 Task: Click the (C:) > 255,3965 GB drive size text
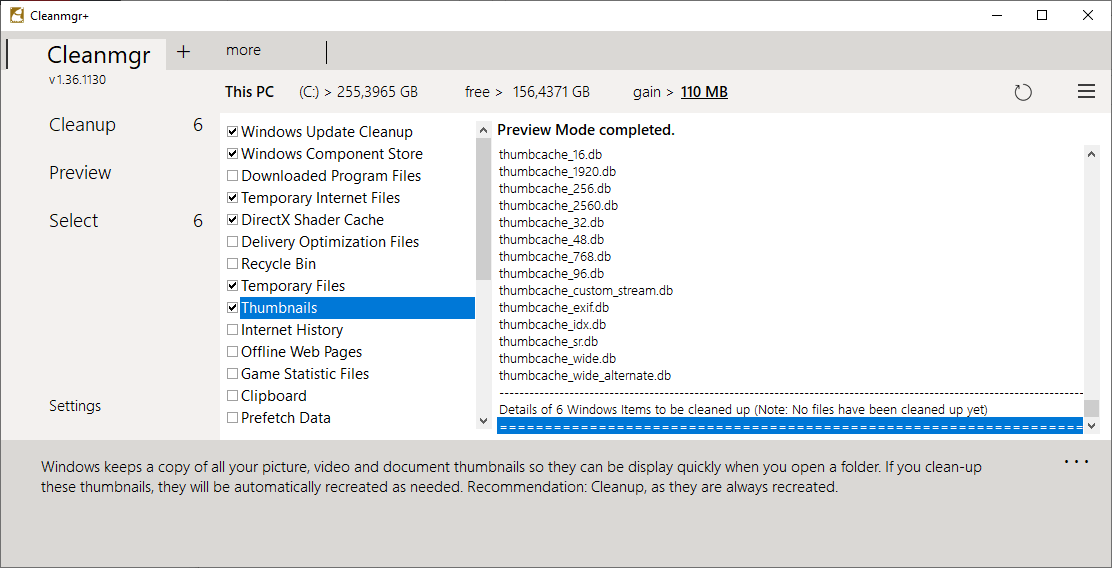point(358,92)
